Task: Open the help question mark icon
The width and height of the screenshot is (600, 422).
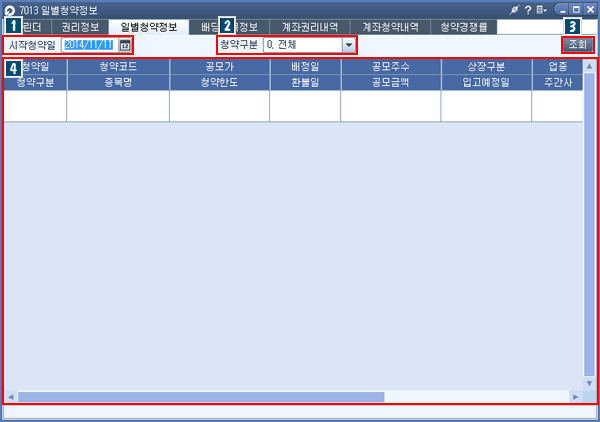Action: (x=528, y=10)
